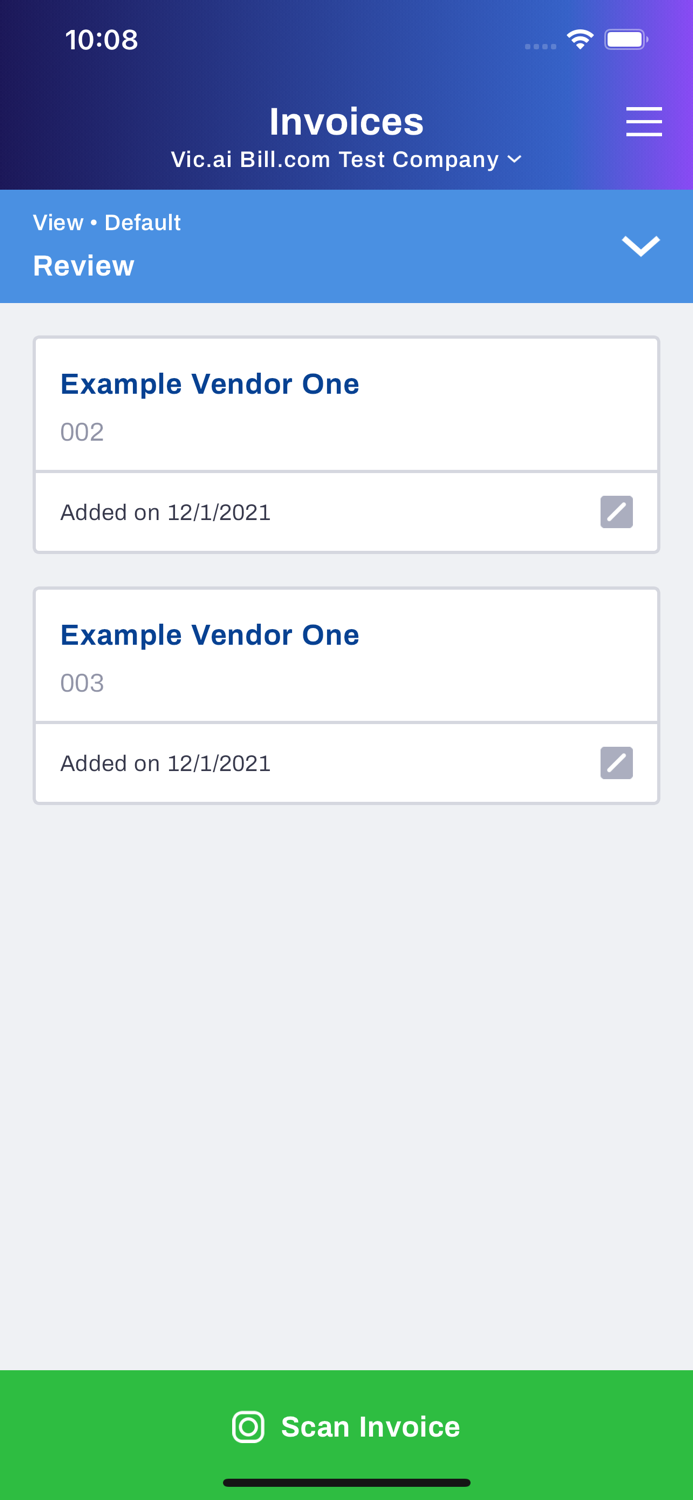The width and height of the screenshot is (693, 1500).
Task: Click the Added on 12/1/2021 text for invoice 002
Action: [x=166, y=511]
